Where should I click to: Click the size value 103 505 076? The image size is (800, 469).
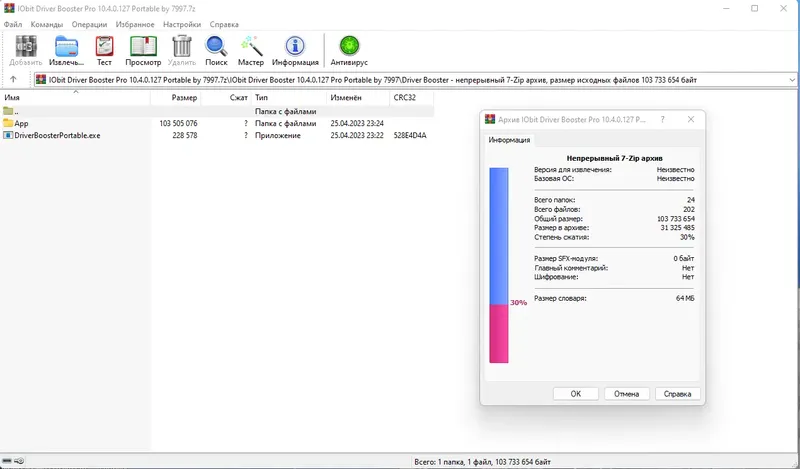point(178,123)
